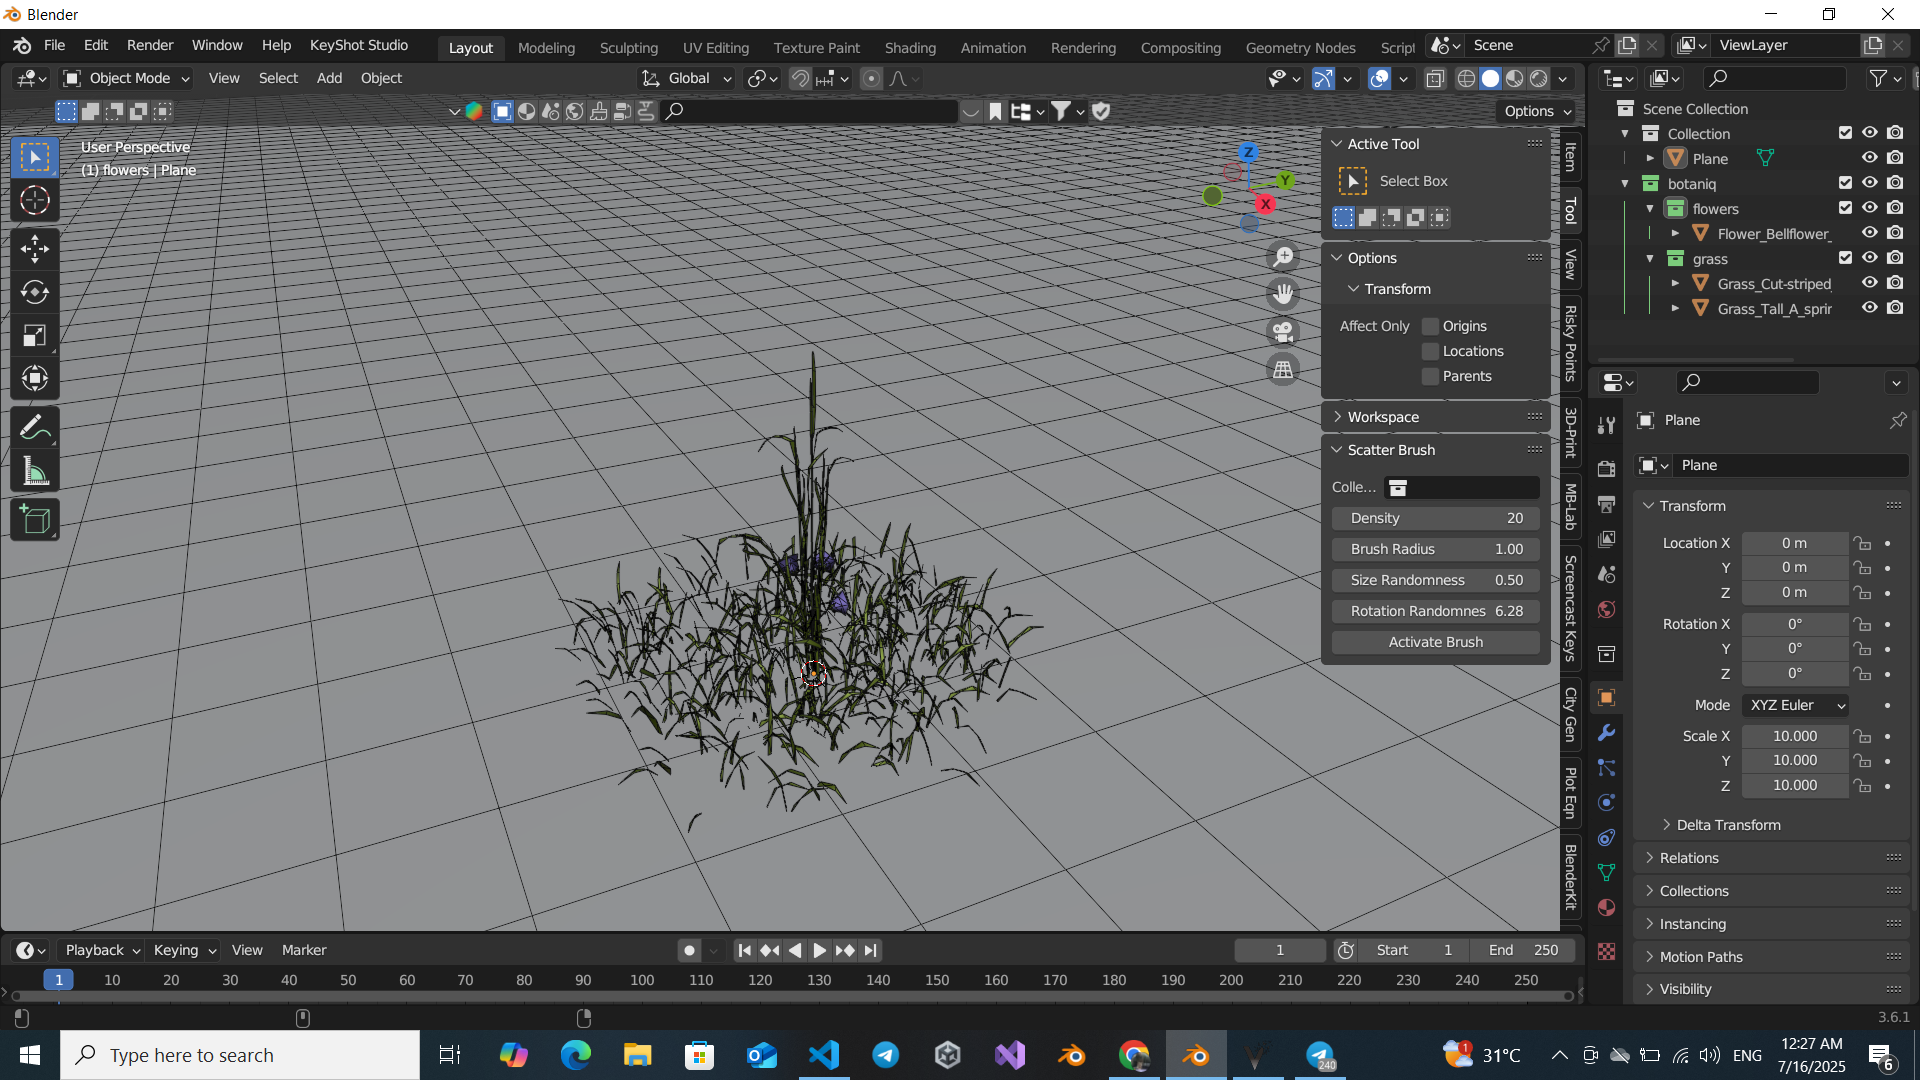Open the Modifier properties wrench tab
The image size is (1920, 1080).
coord(1607,733)
